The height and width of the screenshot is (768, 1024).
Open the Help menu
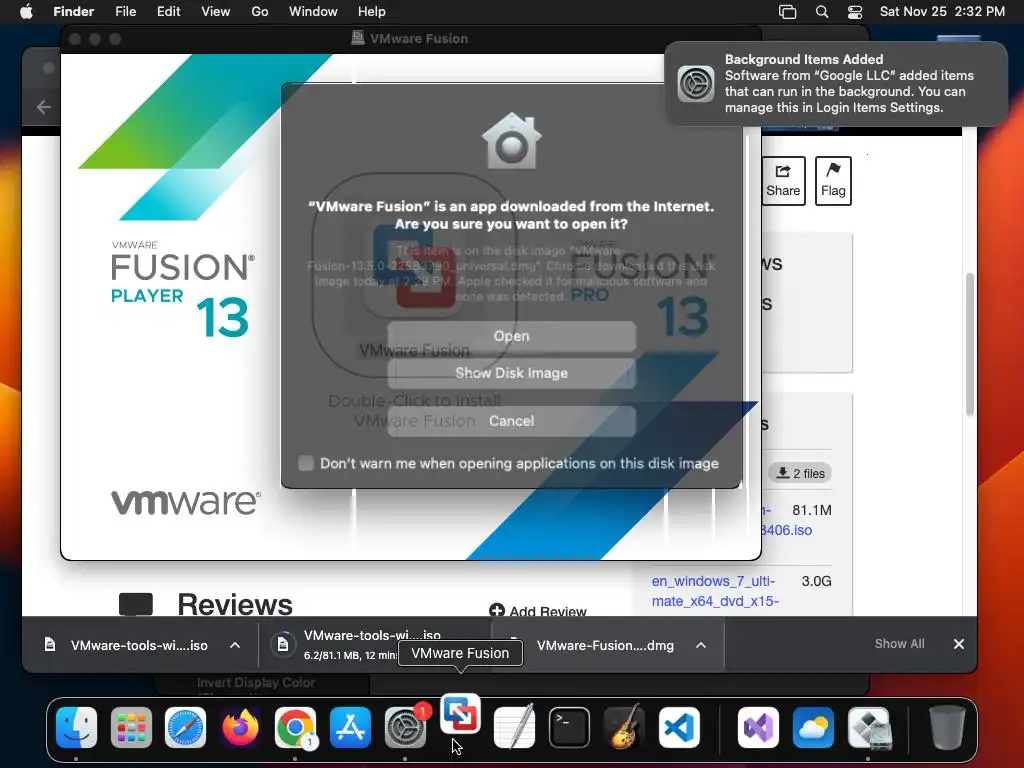pos(372,12)
